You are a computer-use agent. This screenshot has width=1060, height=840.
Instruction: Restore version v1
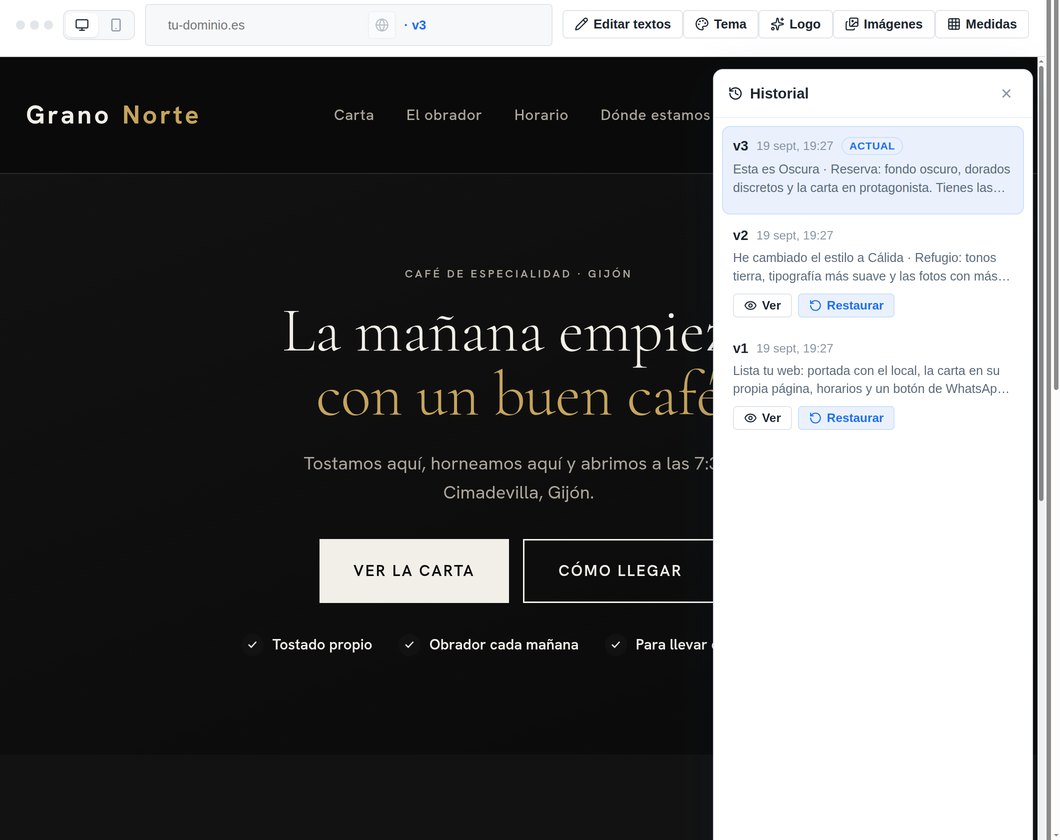(846, 418)
